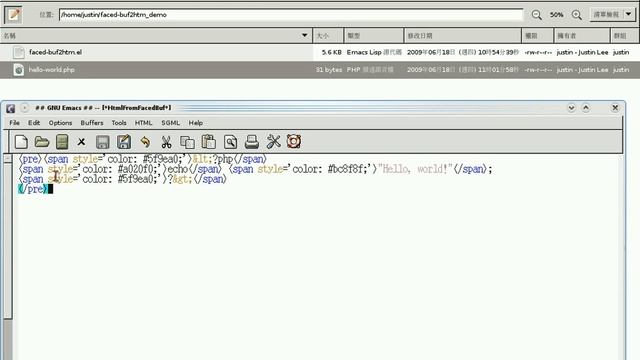640x360 pixels.
Task: Paste using the clipboard icon
Action: (x=209, y=142)
